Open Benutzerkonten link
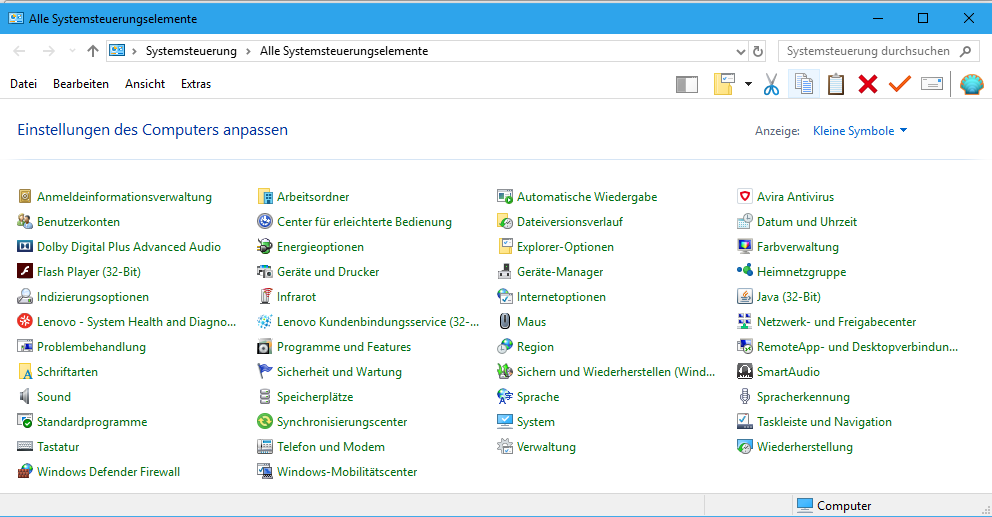 click(x=78, y=221)
